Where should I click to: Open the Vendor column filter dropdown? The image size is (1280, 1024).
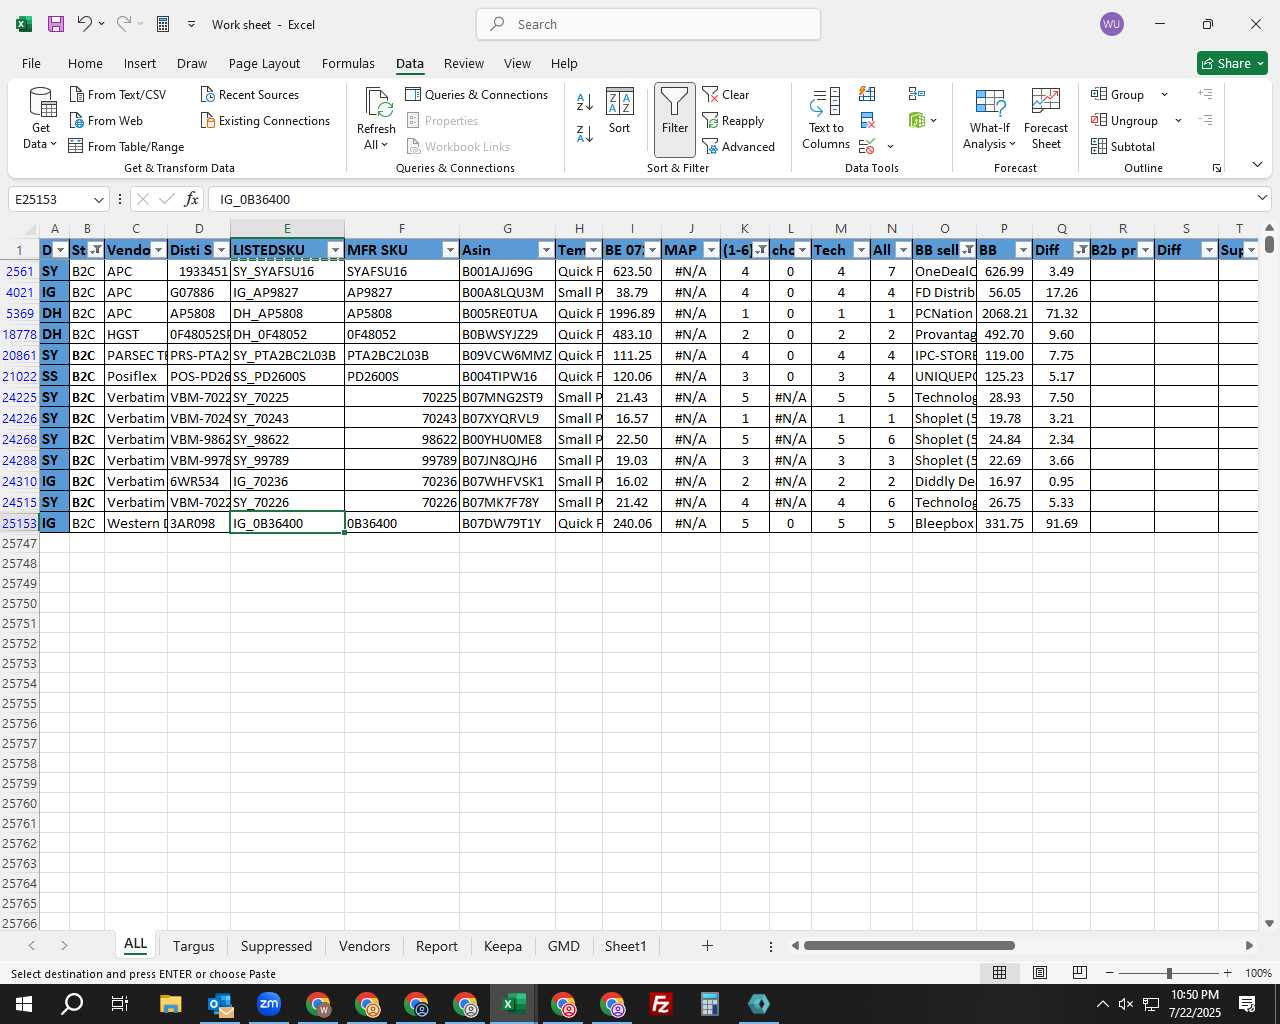158,250
